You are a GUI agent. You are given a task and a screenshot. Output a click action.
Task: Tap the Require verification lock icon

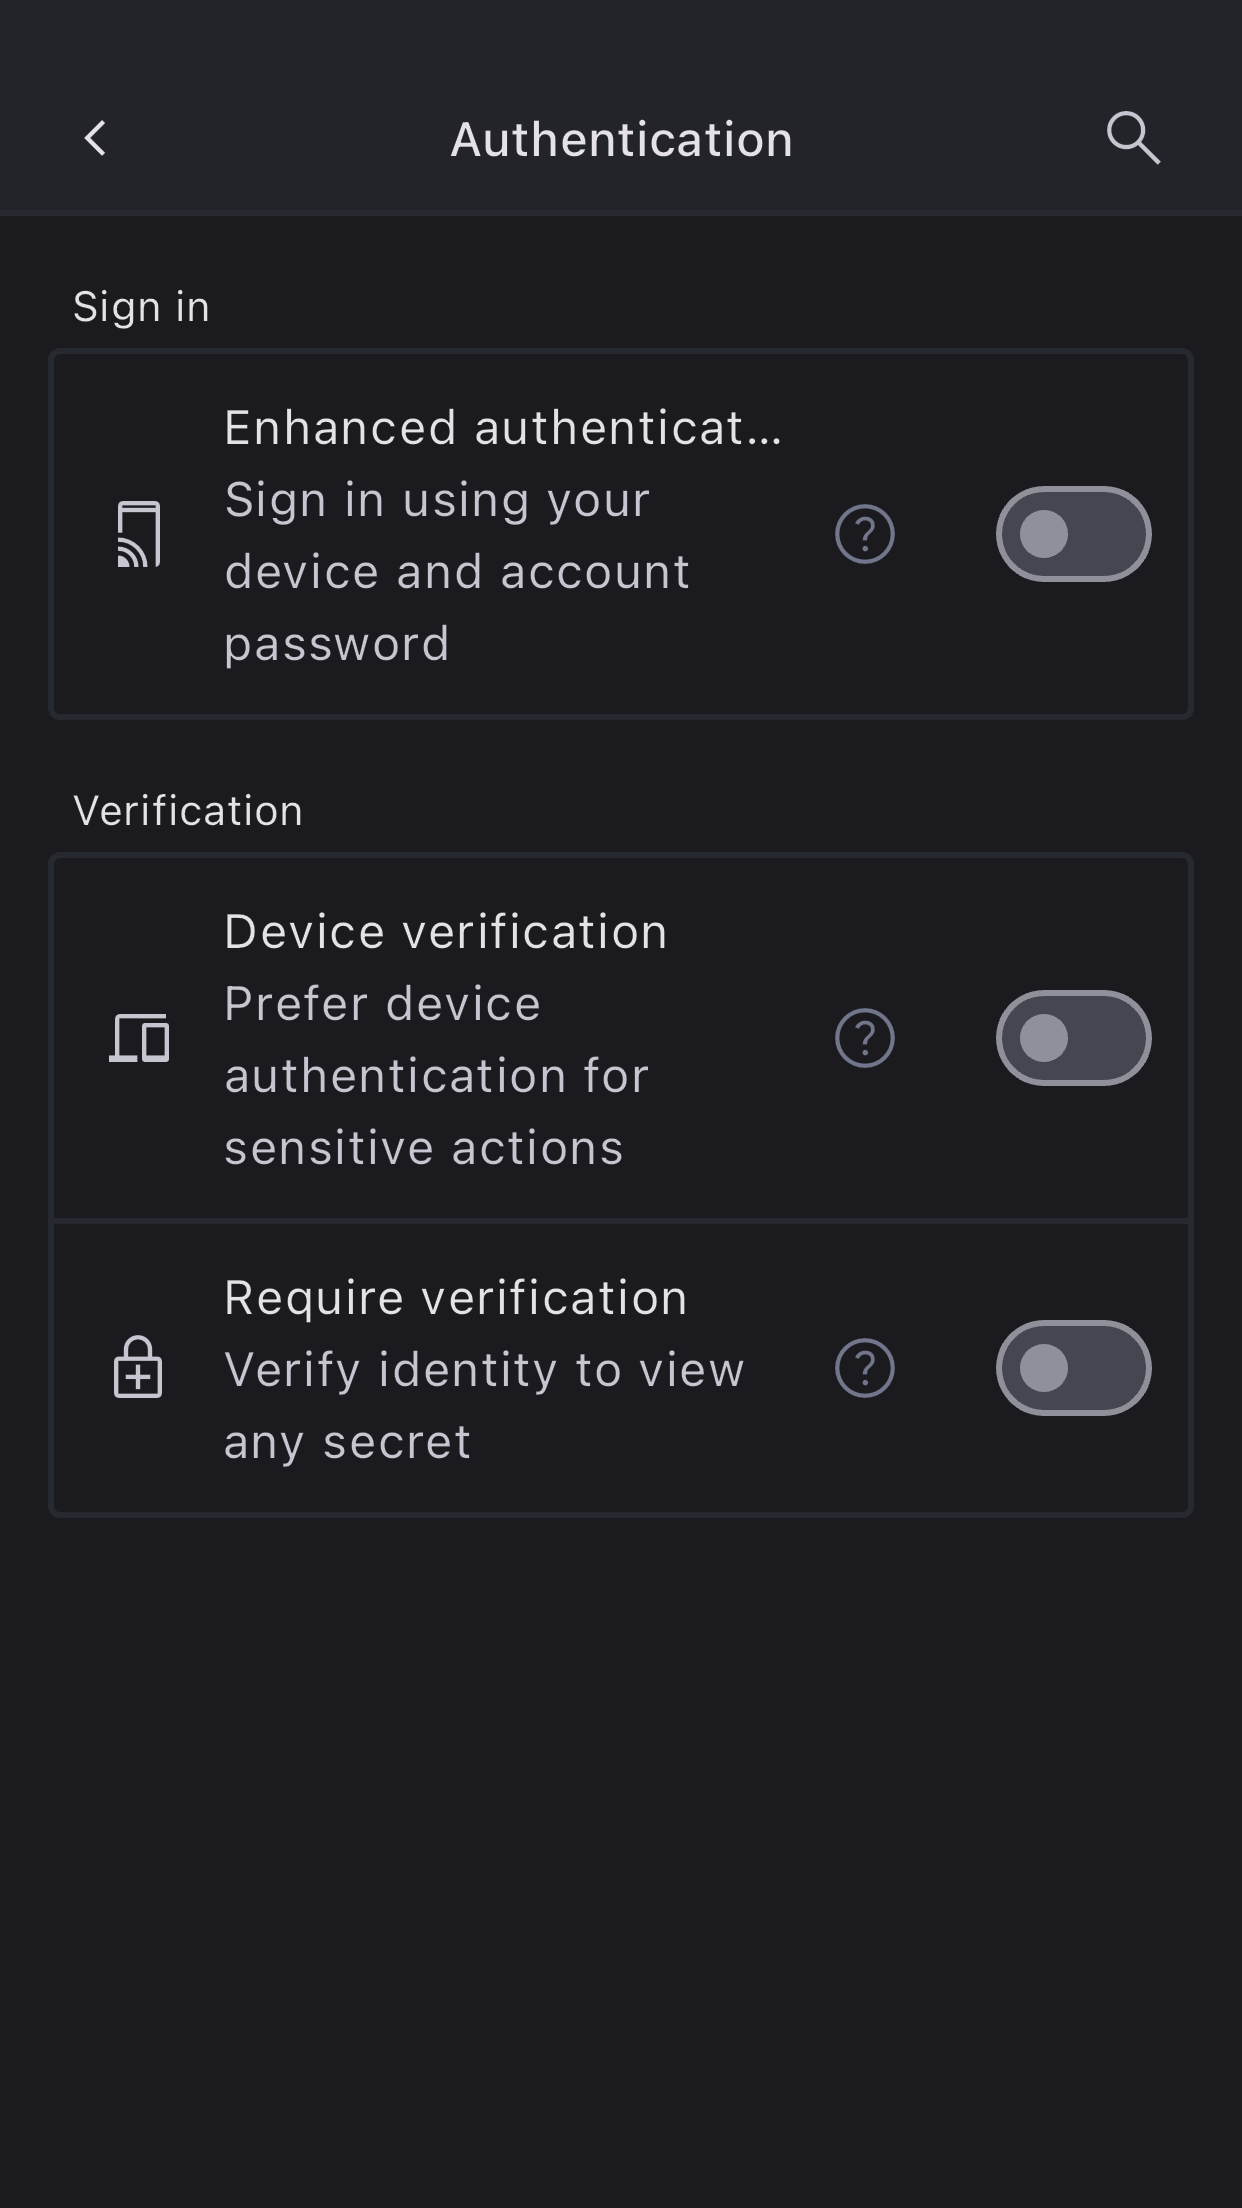point(138,1368)
